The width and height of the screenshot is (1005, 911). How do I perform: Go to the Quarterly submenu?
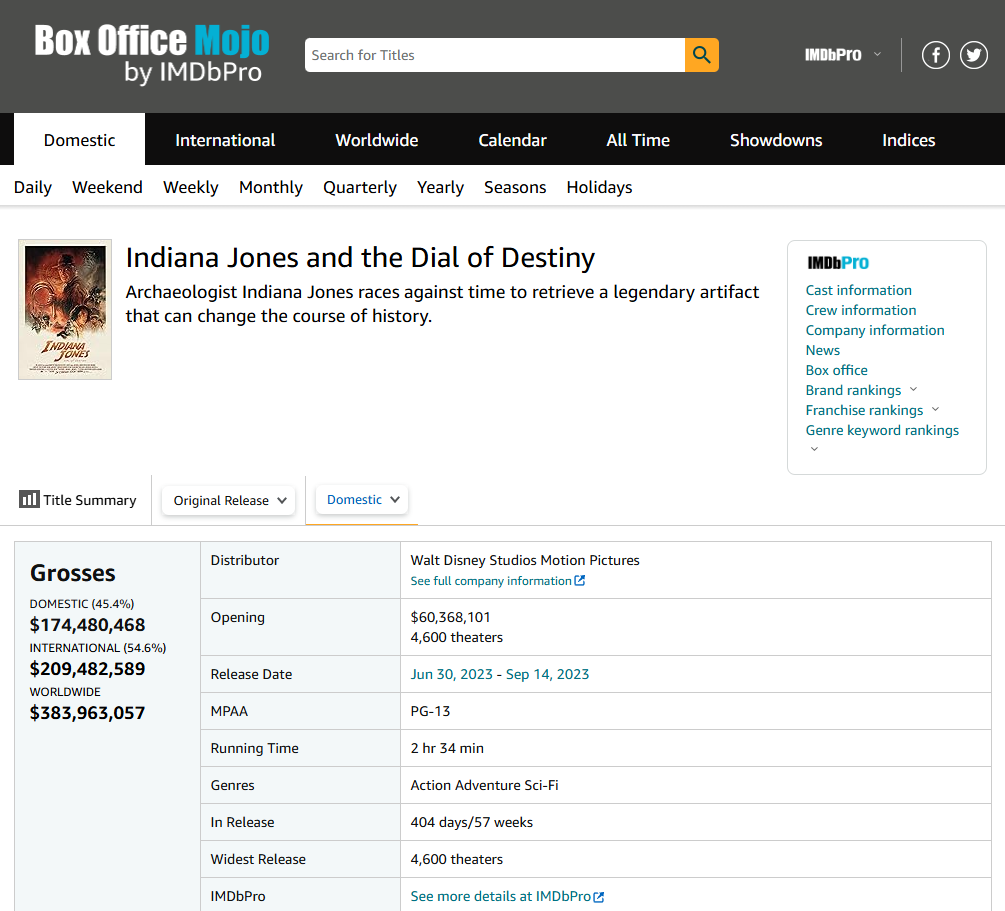(360, 187)
